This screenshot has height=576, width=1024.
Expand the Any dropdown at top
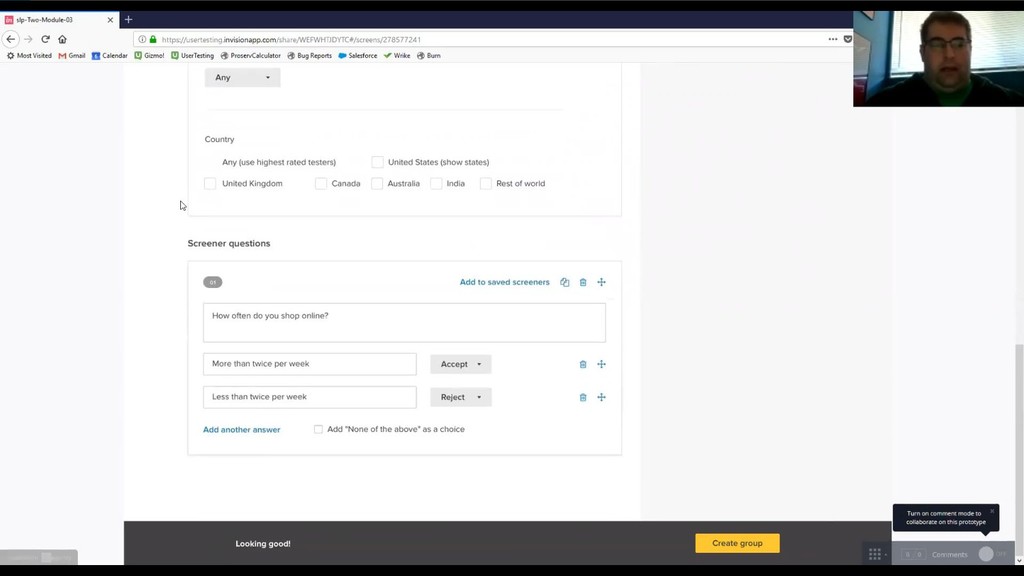pos(242,78)
